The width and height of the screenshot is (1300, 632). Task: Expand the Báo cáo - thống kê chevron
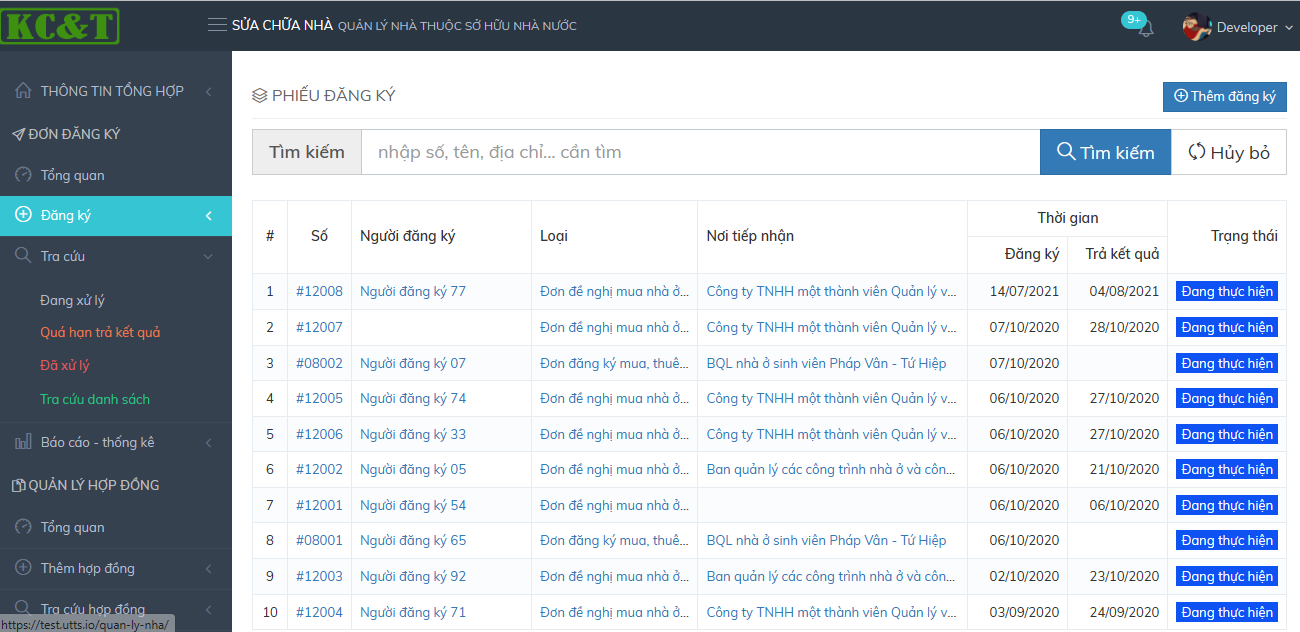[x=209, y=442]
